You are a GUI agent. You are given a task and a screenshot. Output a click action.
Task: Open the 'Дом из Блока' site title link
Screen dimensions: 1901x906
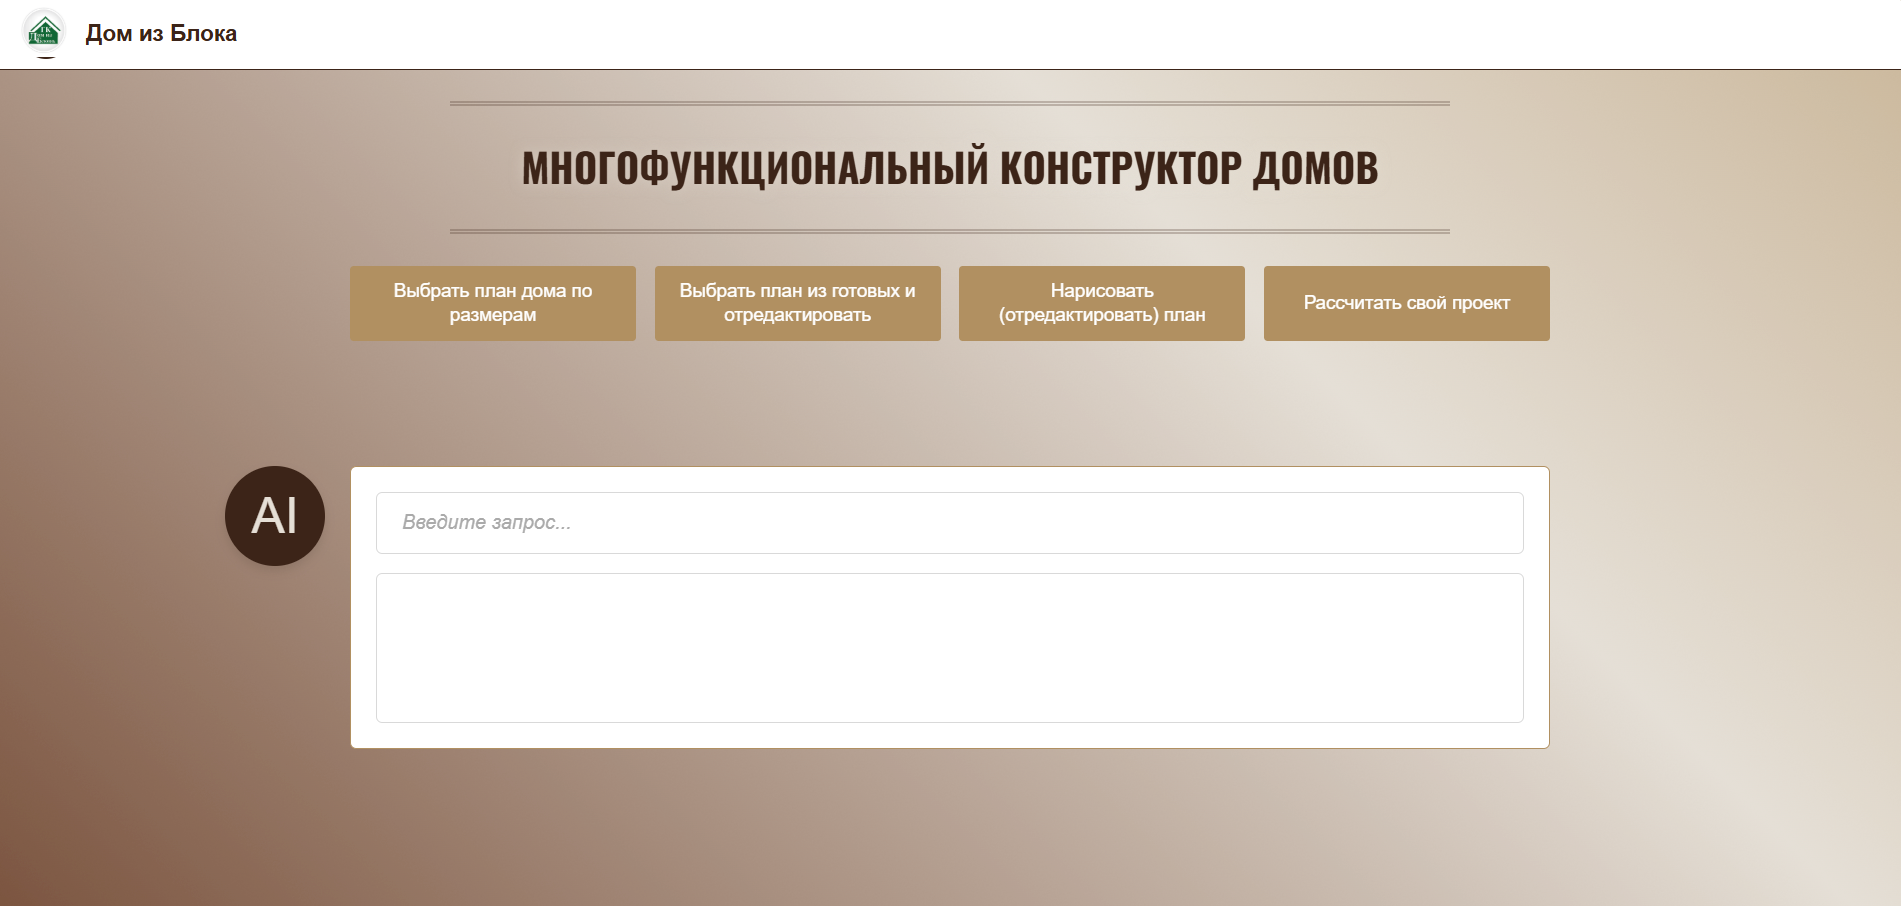[x=161, y=33]
